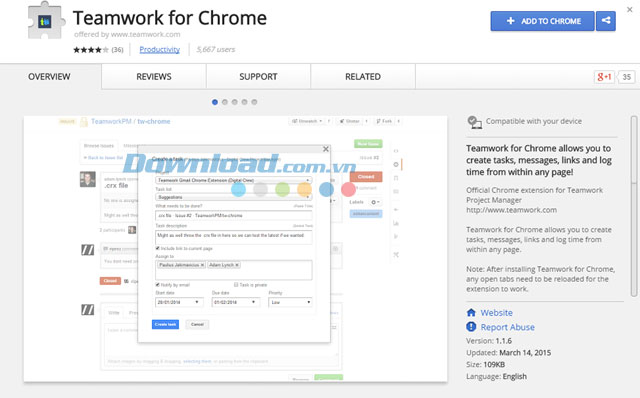The height and width of the screenshot is (398, 640).
Task: Remove Adam Lynch from Assign to
Action: coord(237,265)
